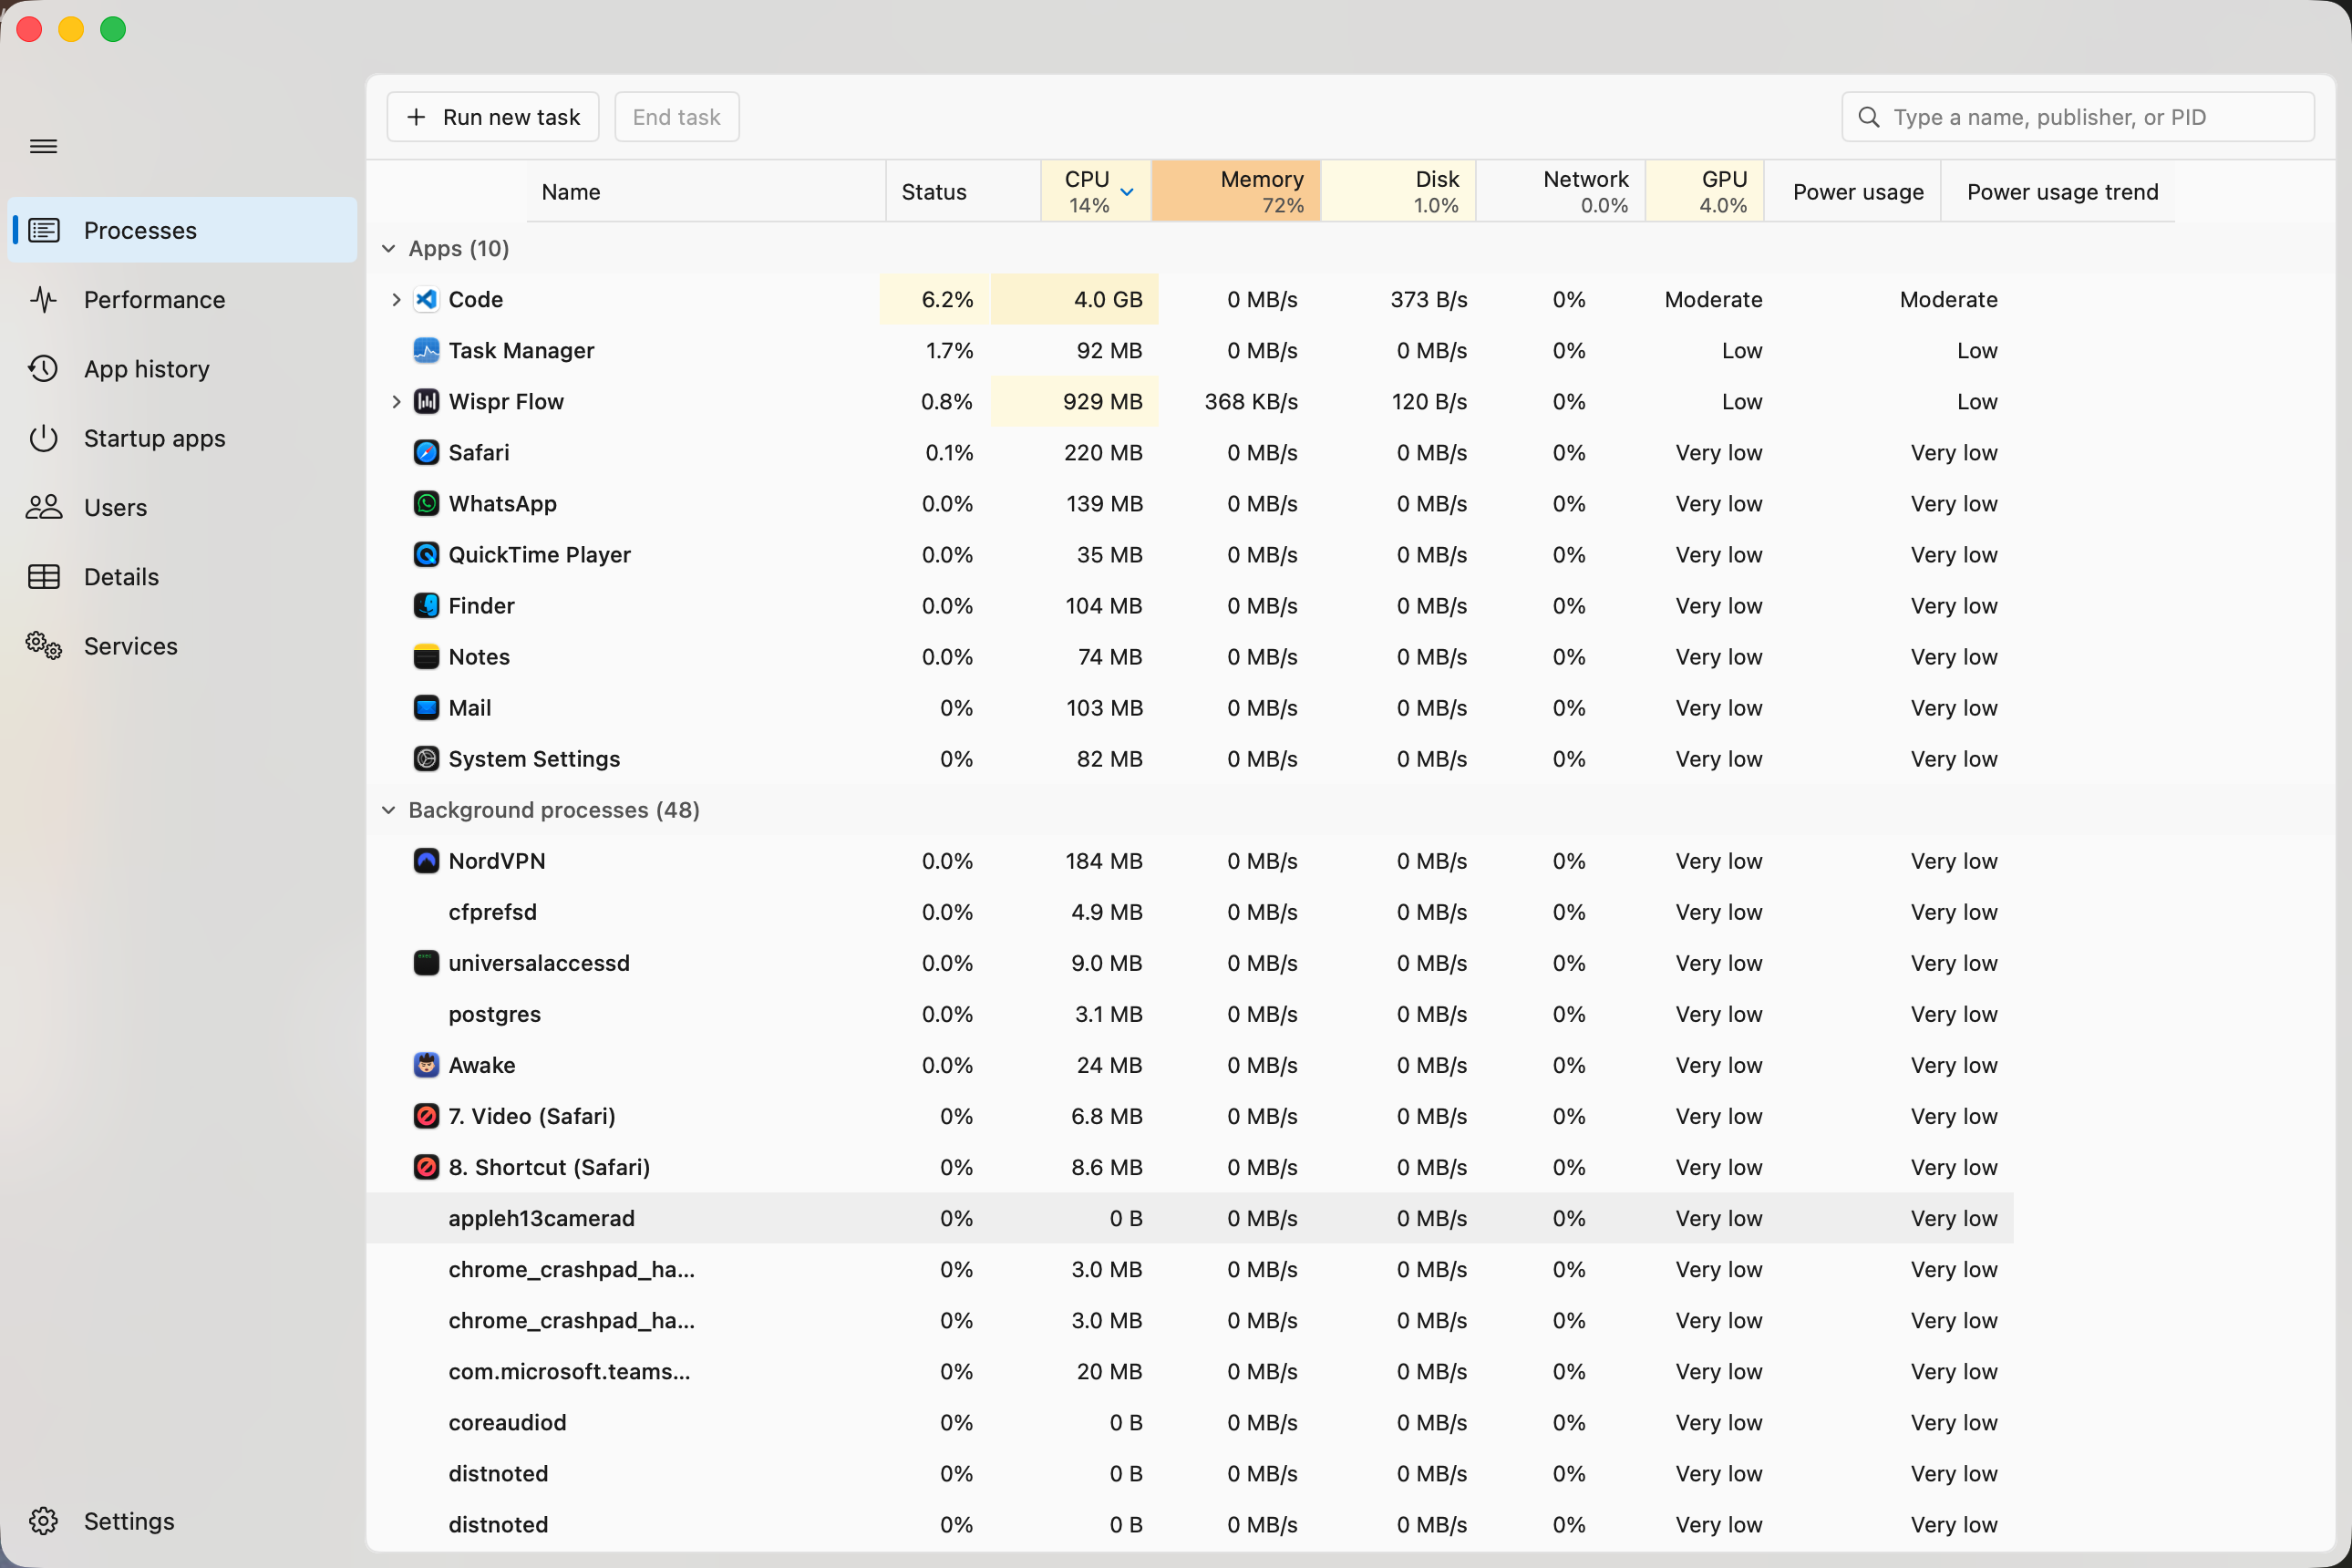Click the Notes app icon
The width and height of the screenshot is (2352, 1568).
pos(426,656)
